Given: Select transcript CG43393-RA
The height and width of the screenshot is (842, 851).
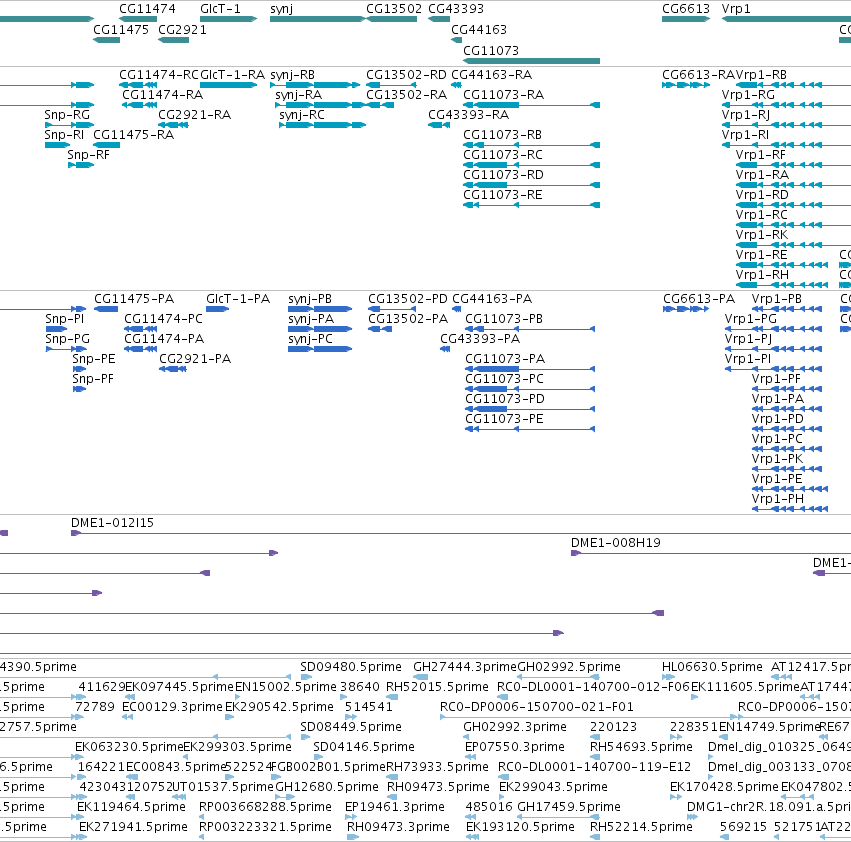Looking at the screenshot, I should tap(468, 115).
